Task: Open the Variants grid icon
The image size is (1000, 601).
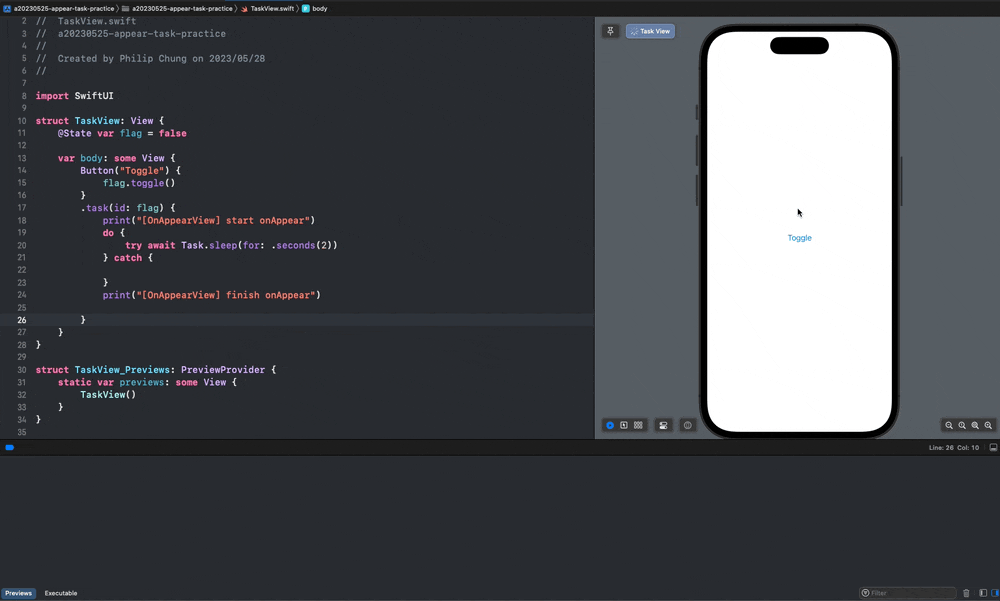Action: pyautogui.click(x=638, y=426)
